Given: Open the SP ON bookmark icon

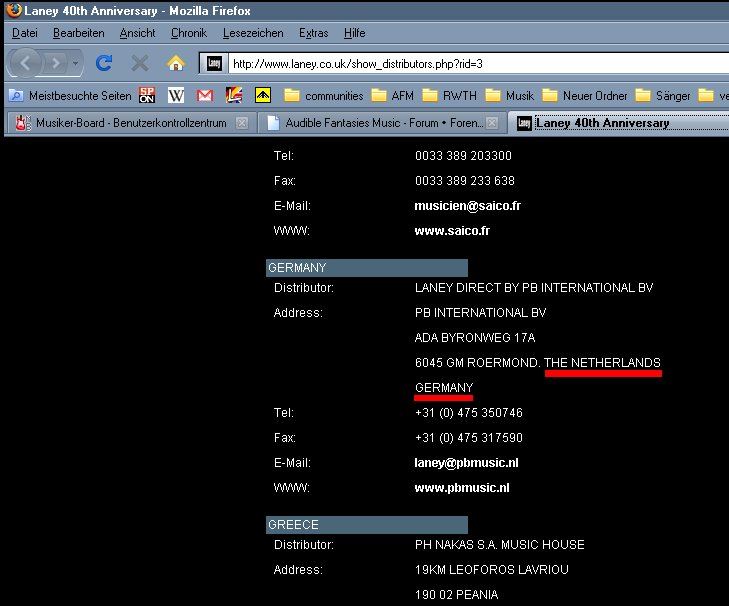Looking at the screenshot, I should pos(147,95).
